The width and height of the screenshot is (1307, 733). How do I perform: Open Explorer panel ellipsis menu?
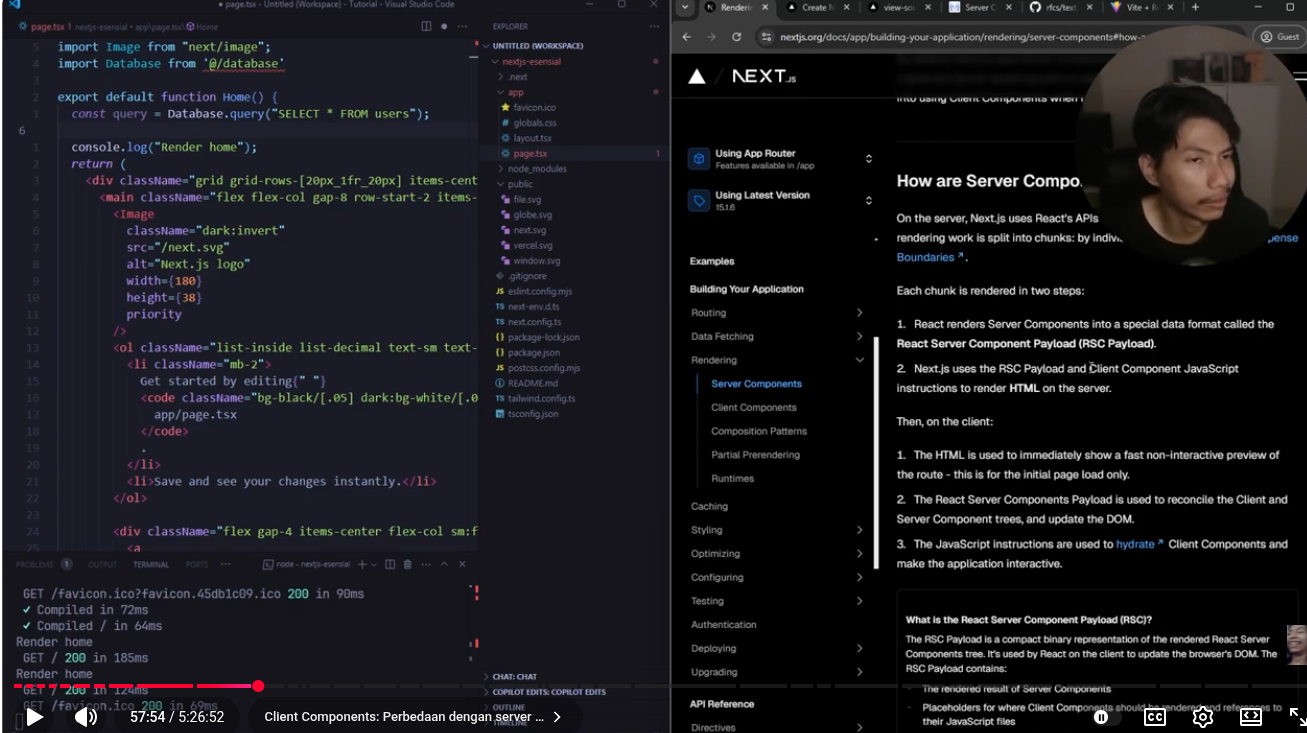tap(652, 27)
